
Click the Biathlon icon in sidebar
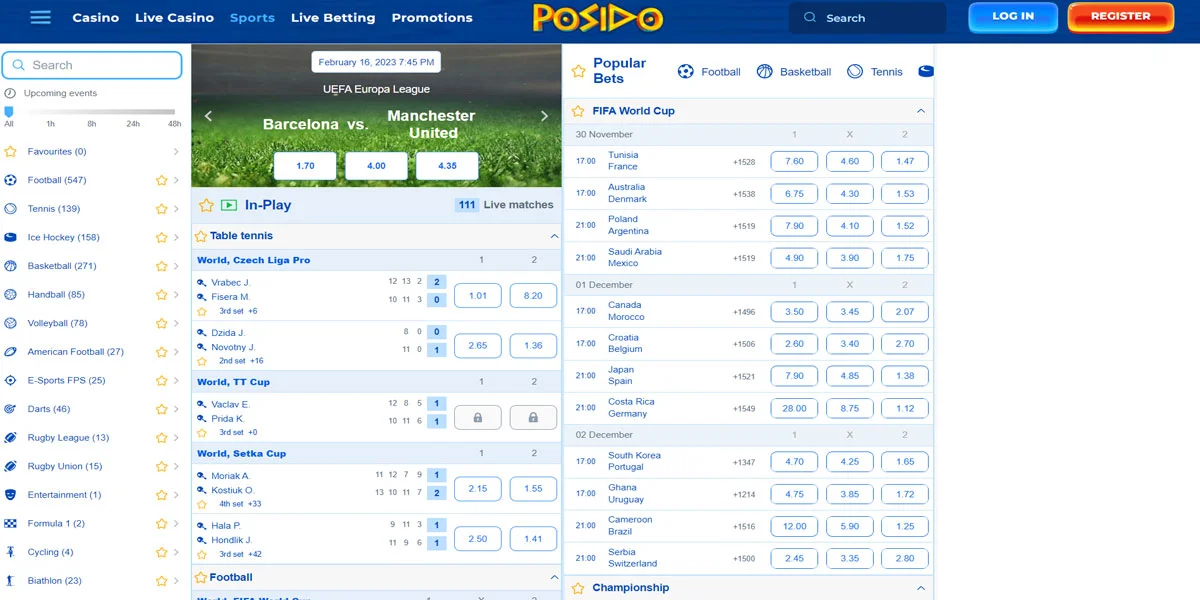[10, 580]
